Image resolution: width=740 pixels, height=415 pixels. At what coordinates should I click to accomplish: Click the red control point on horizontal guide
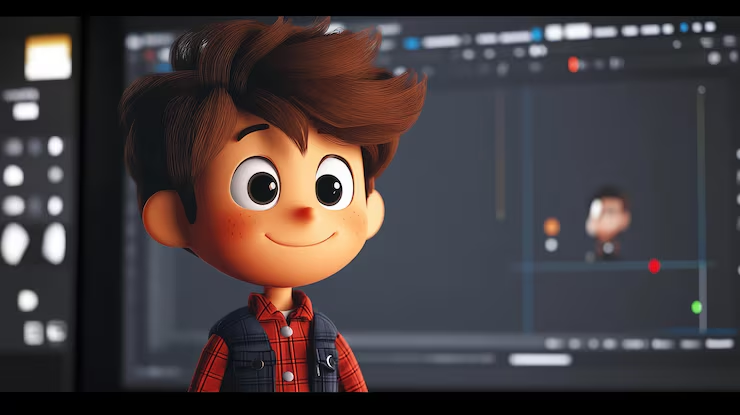(654, 266)
